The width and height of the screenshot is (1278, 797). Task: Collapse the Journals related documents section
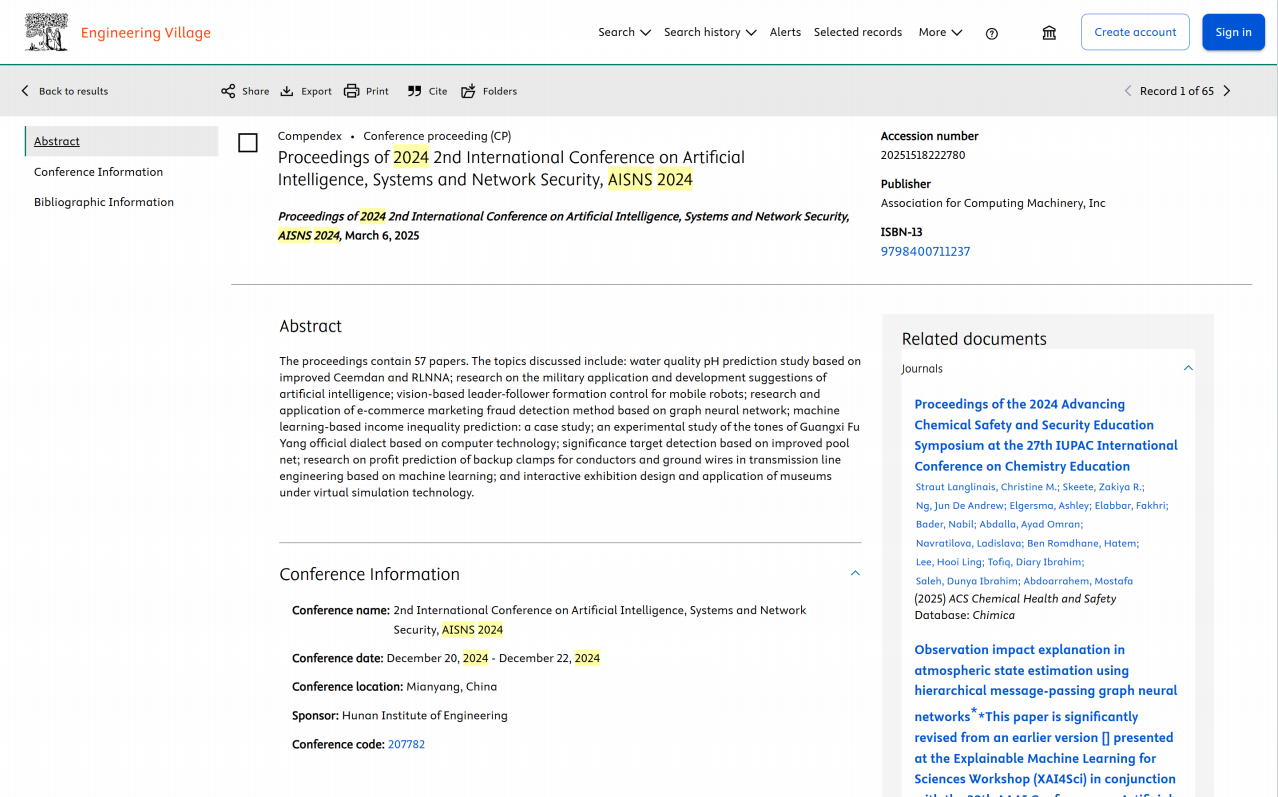pyautogui.click(x=1188, y=368)
